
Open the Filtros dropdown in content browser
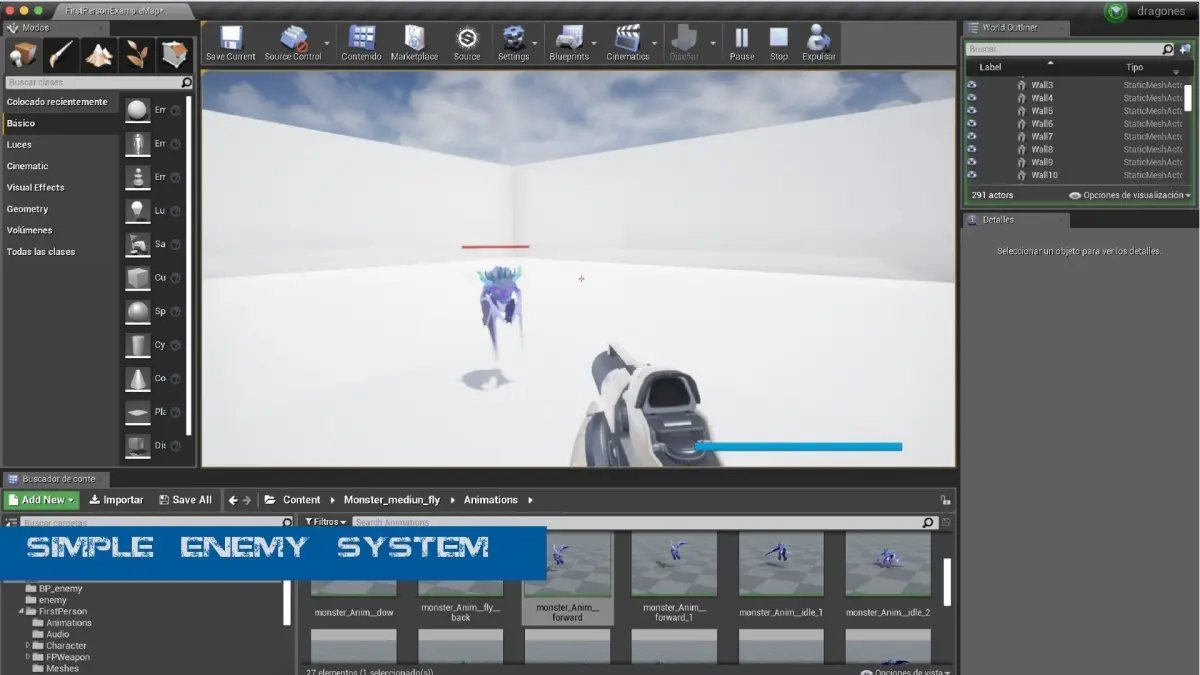(x=326, y=522)
